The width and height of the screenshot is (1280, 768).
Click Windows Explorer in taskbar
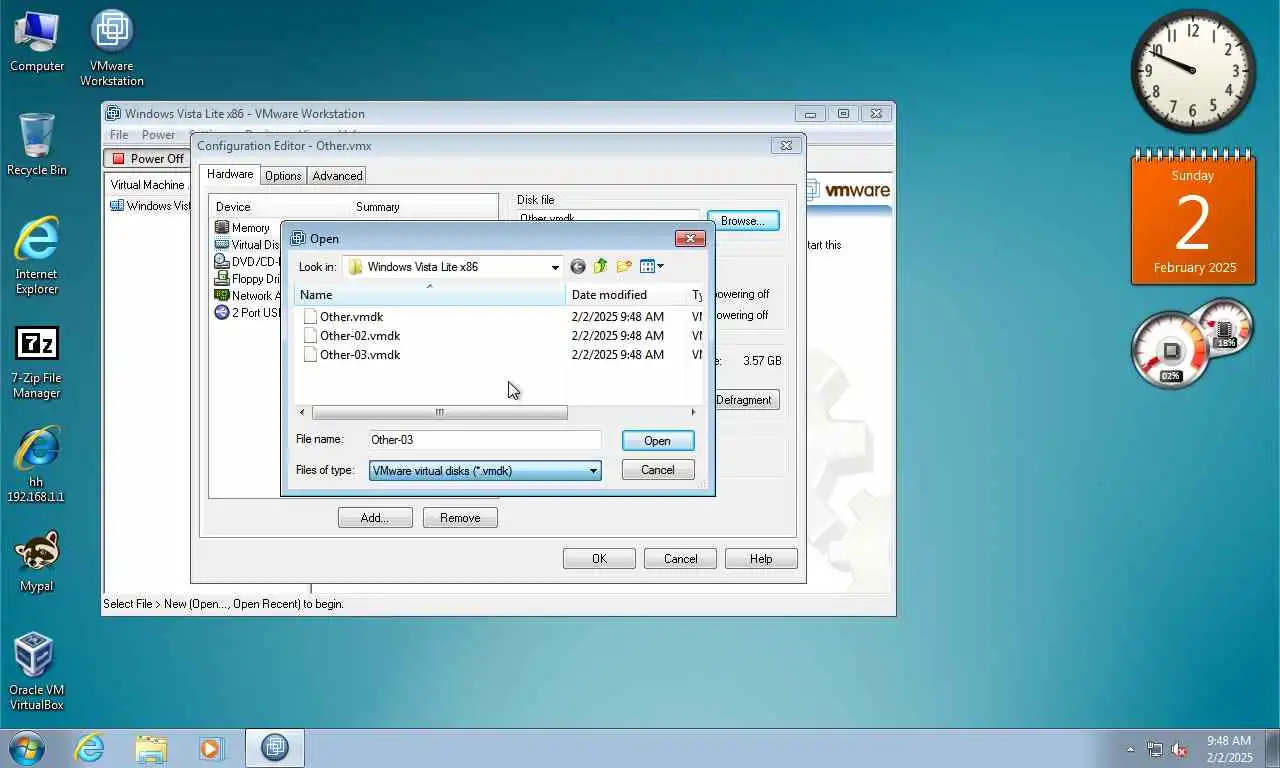151,747
